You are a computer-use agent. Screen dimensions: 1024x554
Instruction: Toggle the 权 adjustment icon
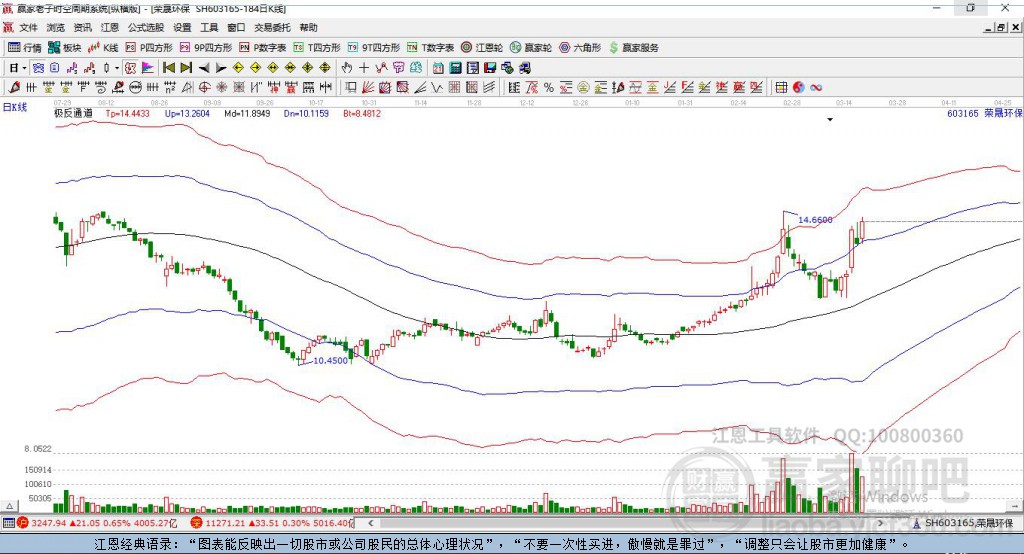click(131, 68)
